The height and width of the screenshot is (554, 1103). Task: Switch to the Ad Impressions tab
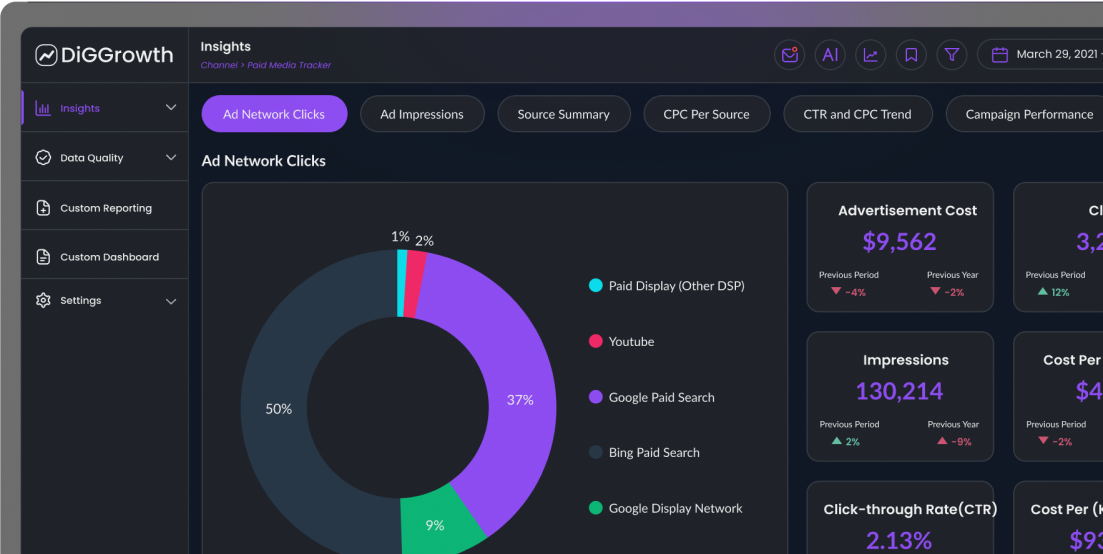pos(422,114)
